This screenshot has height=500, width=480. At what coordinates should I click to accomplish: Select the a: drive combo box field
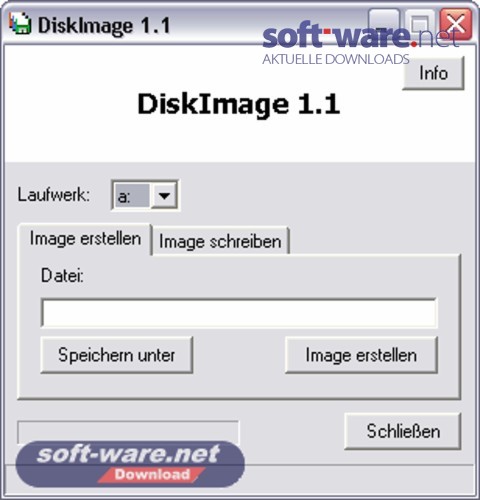pyautogui.click(x=145, y=195)
